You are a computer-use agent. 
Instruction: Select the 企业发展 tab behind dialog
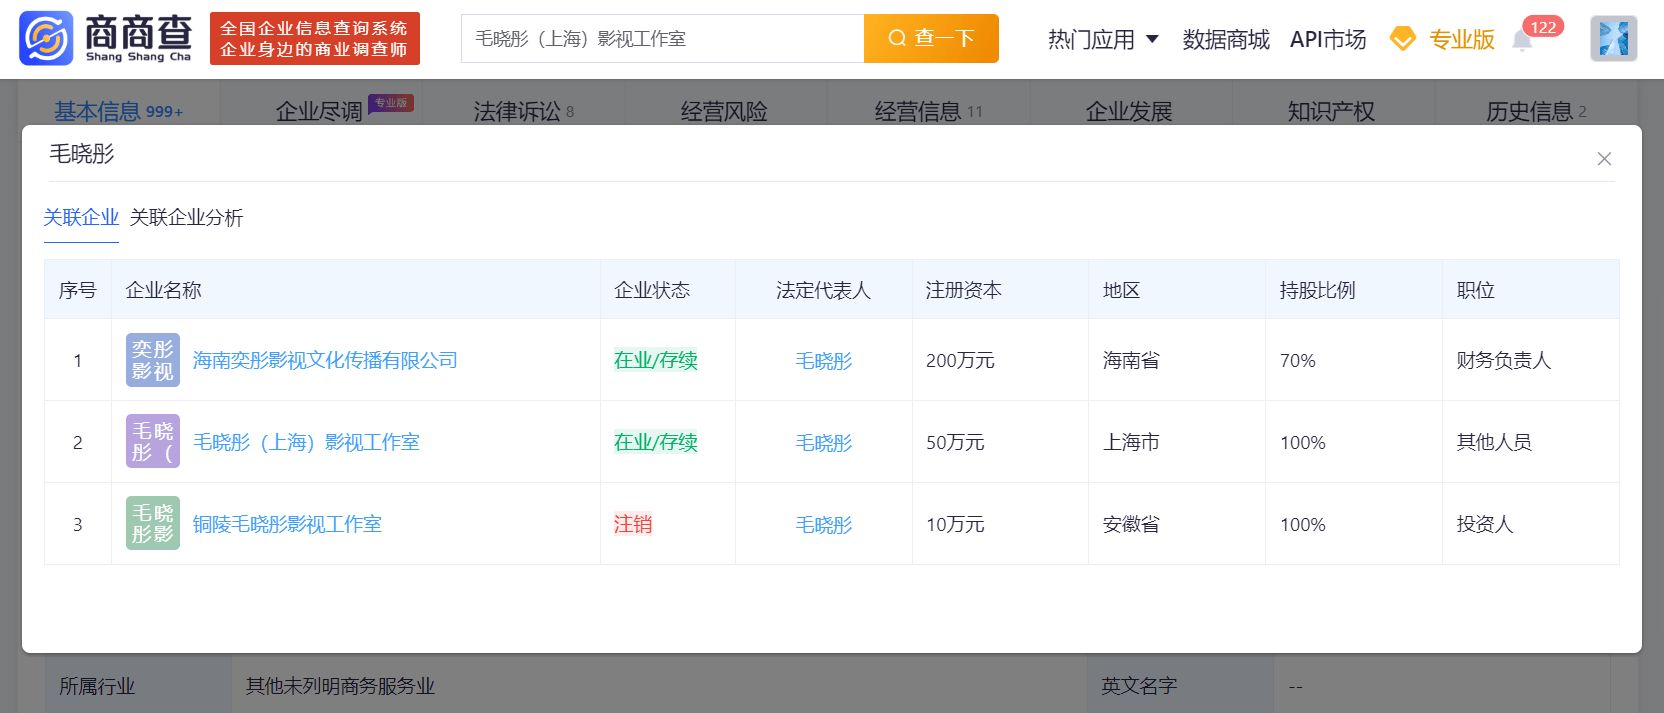click(x=1129, y=111)
